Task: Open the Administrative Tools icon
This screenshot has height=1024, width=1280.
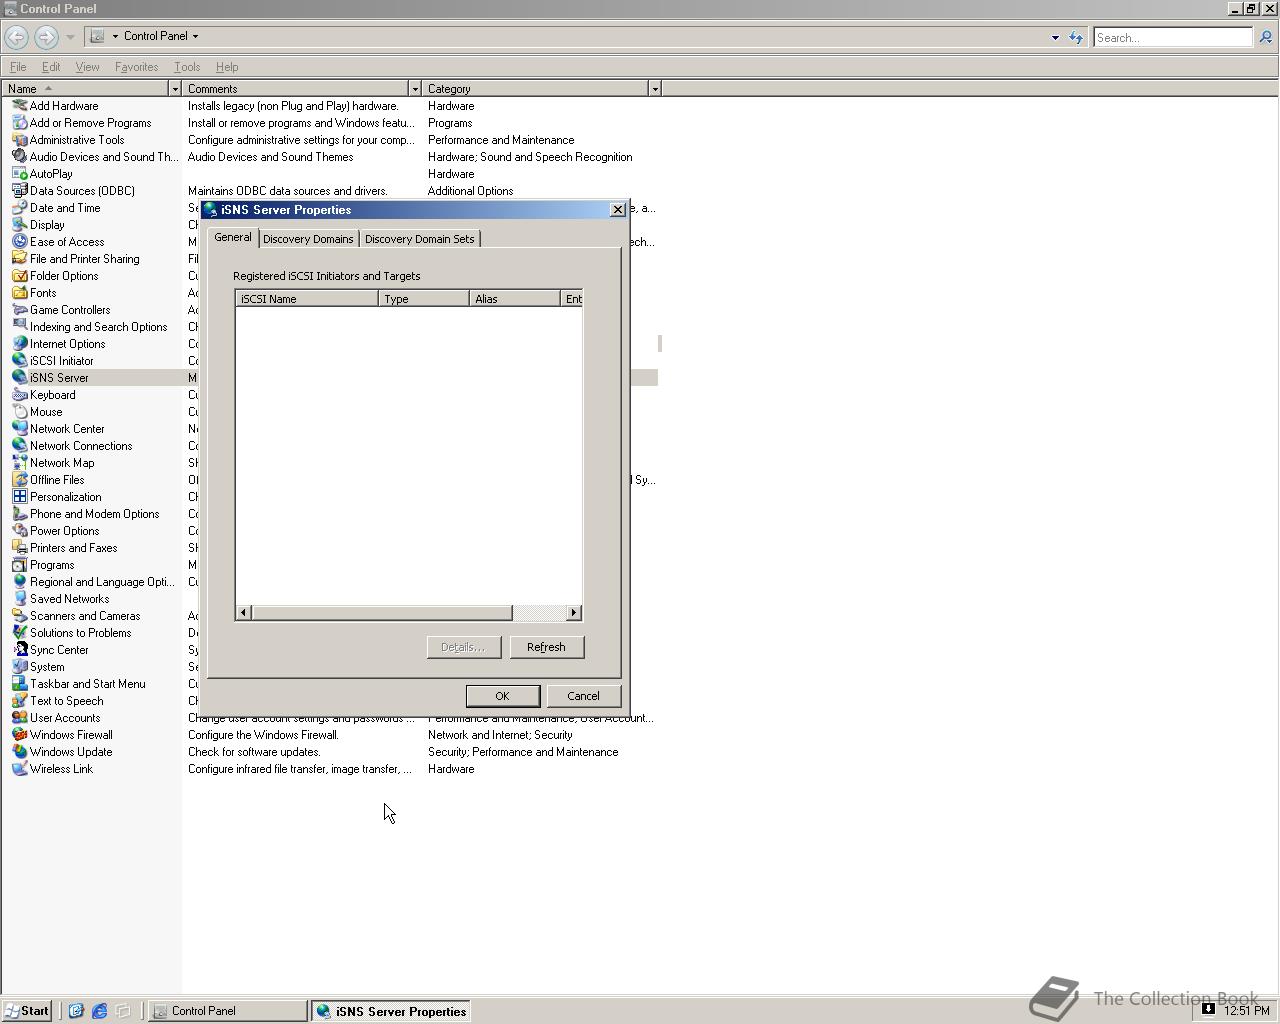Action: click(x=19, y=140)
